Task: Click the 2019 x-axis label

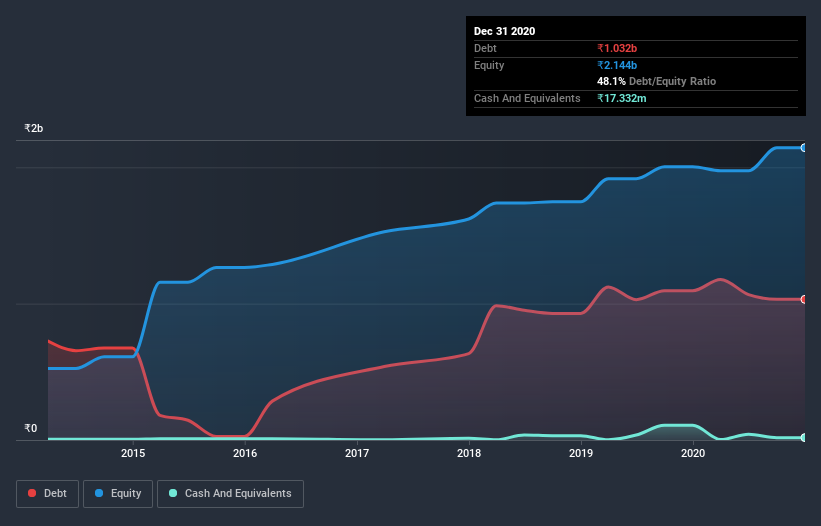Action: [581, 453]
